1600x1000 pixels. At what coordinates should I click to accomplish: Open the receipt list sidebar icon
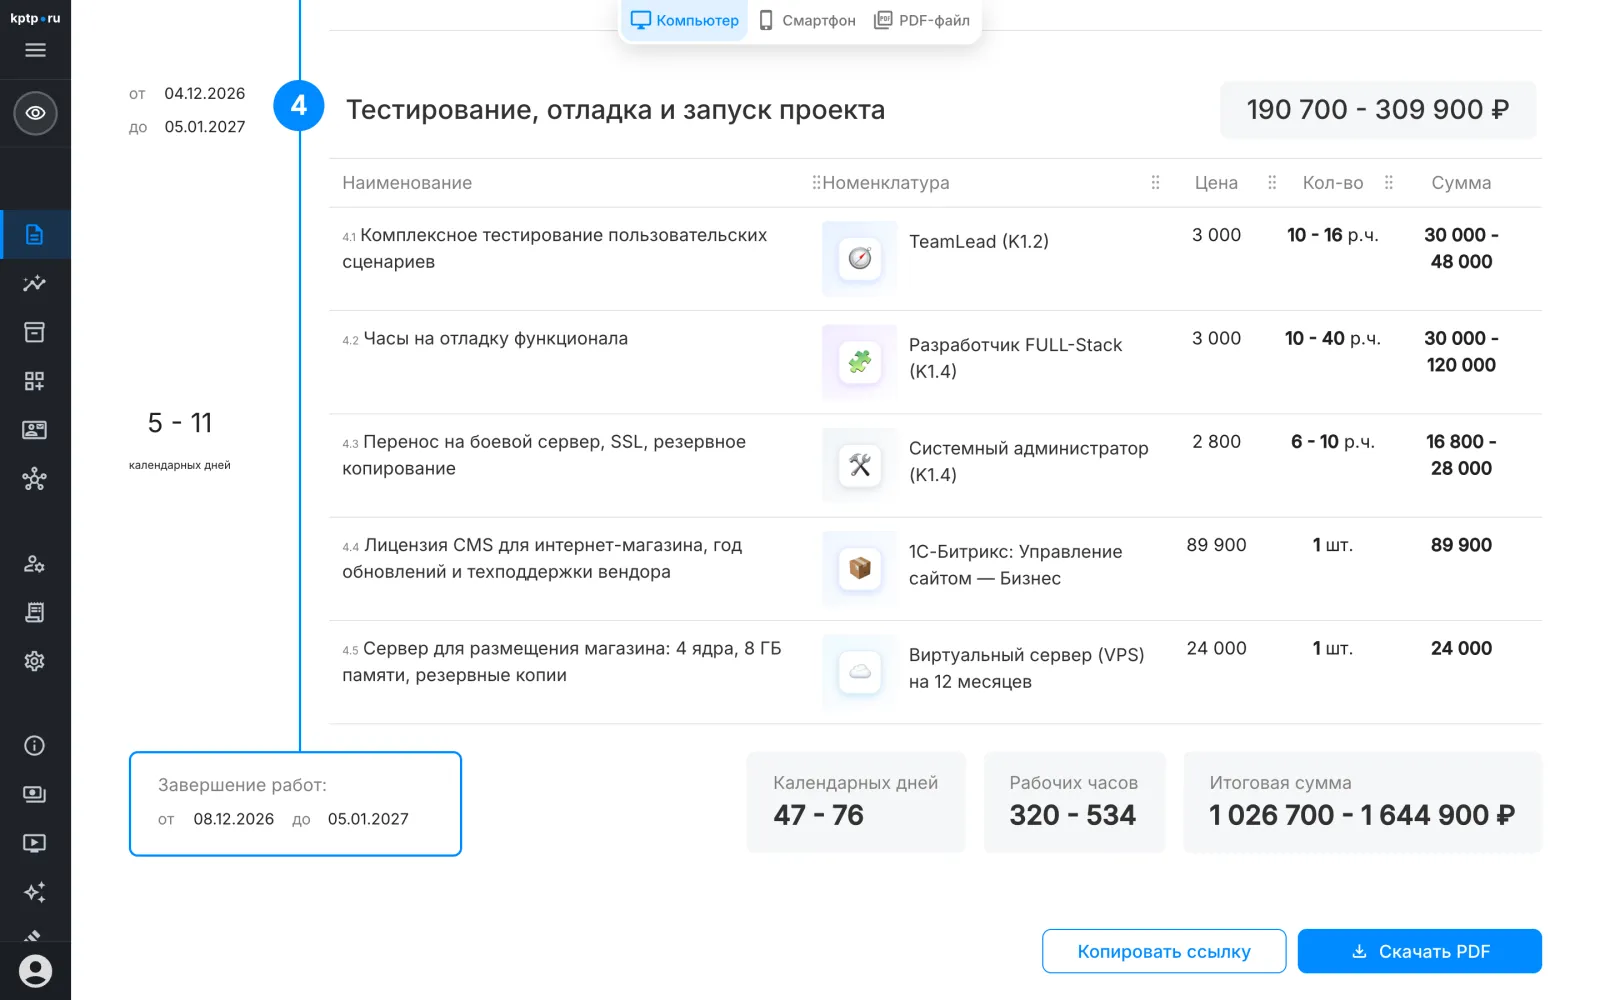click(x=35, y=613)
